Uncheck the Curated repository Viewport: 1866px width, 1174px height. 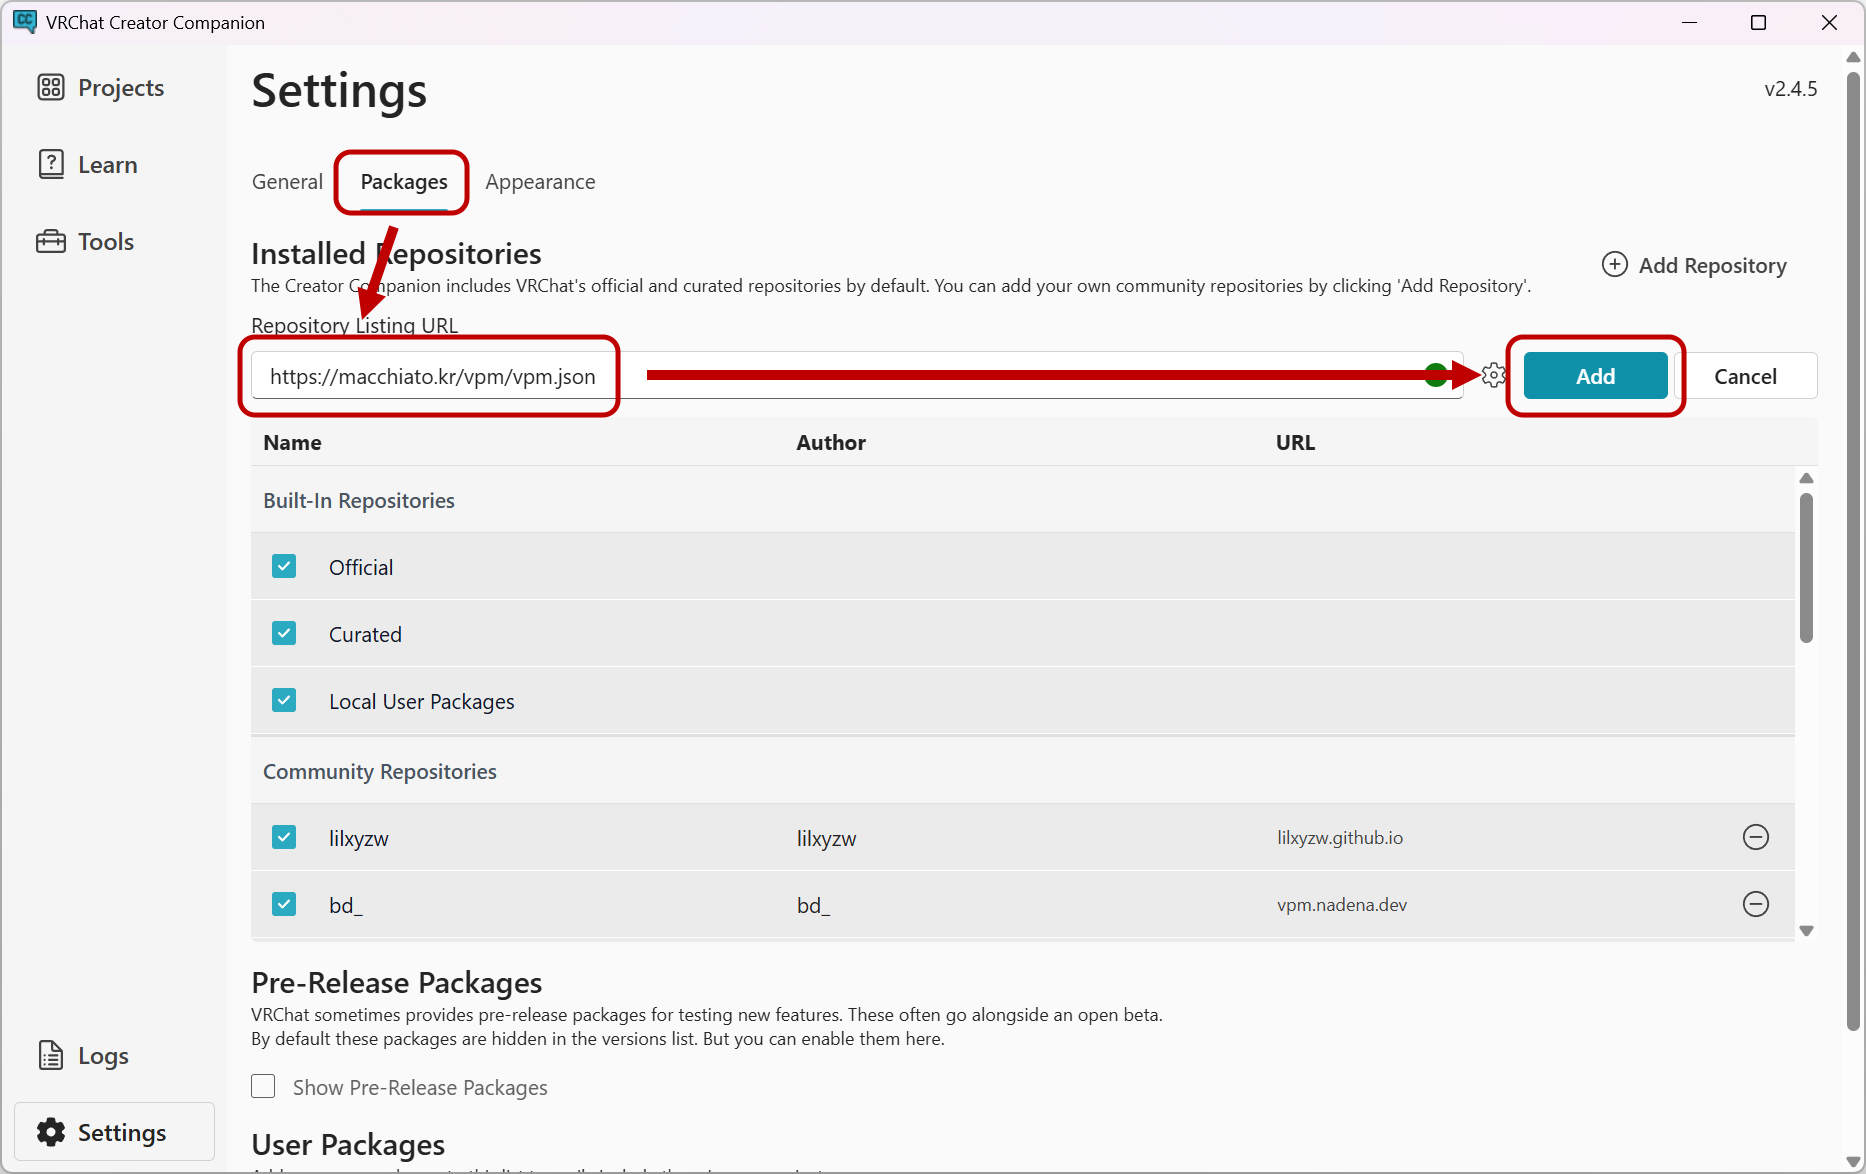tap(284, 633)
